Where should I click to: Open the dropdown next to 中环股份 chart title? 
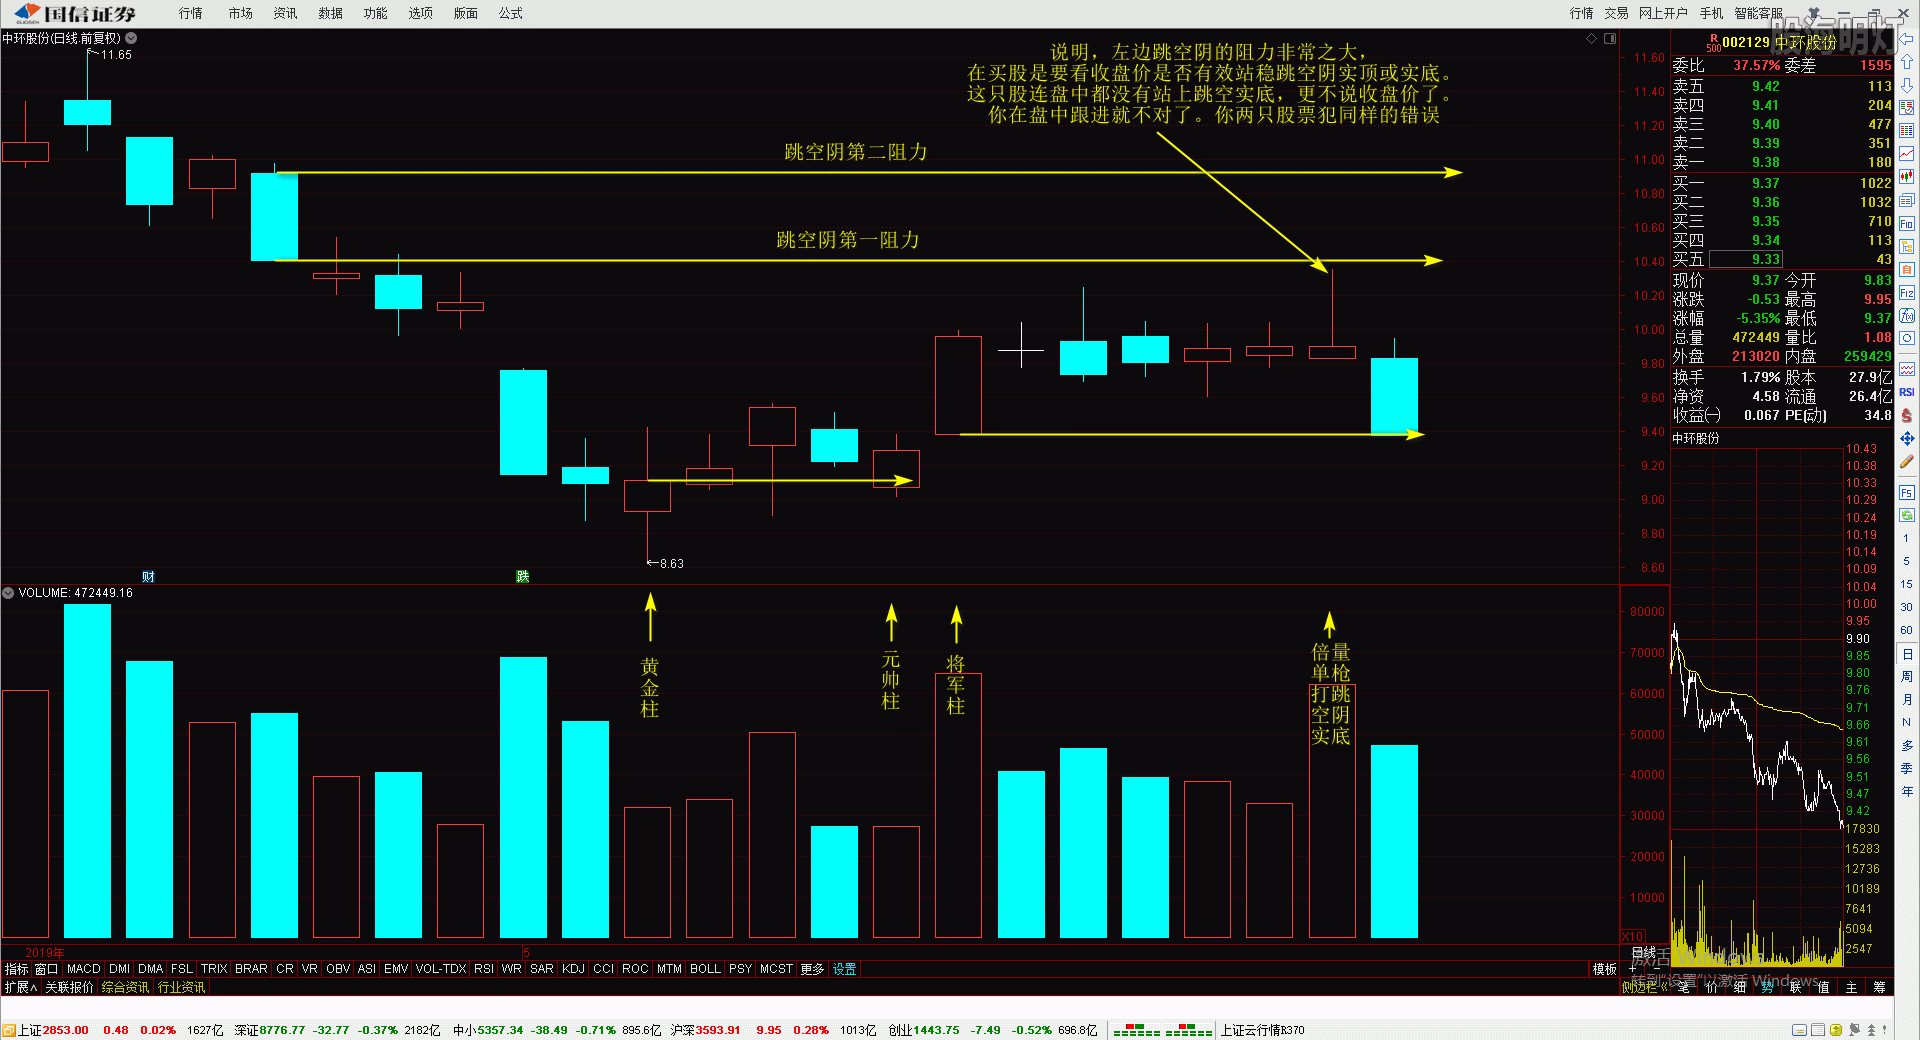point(131,38)
